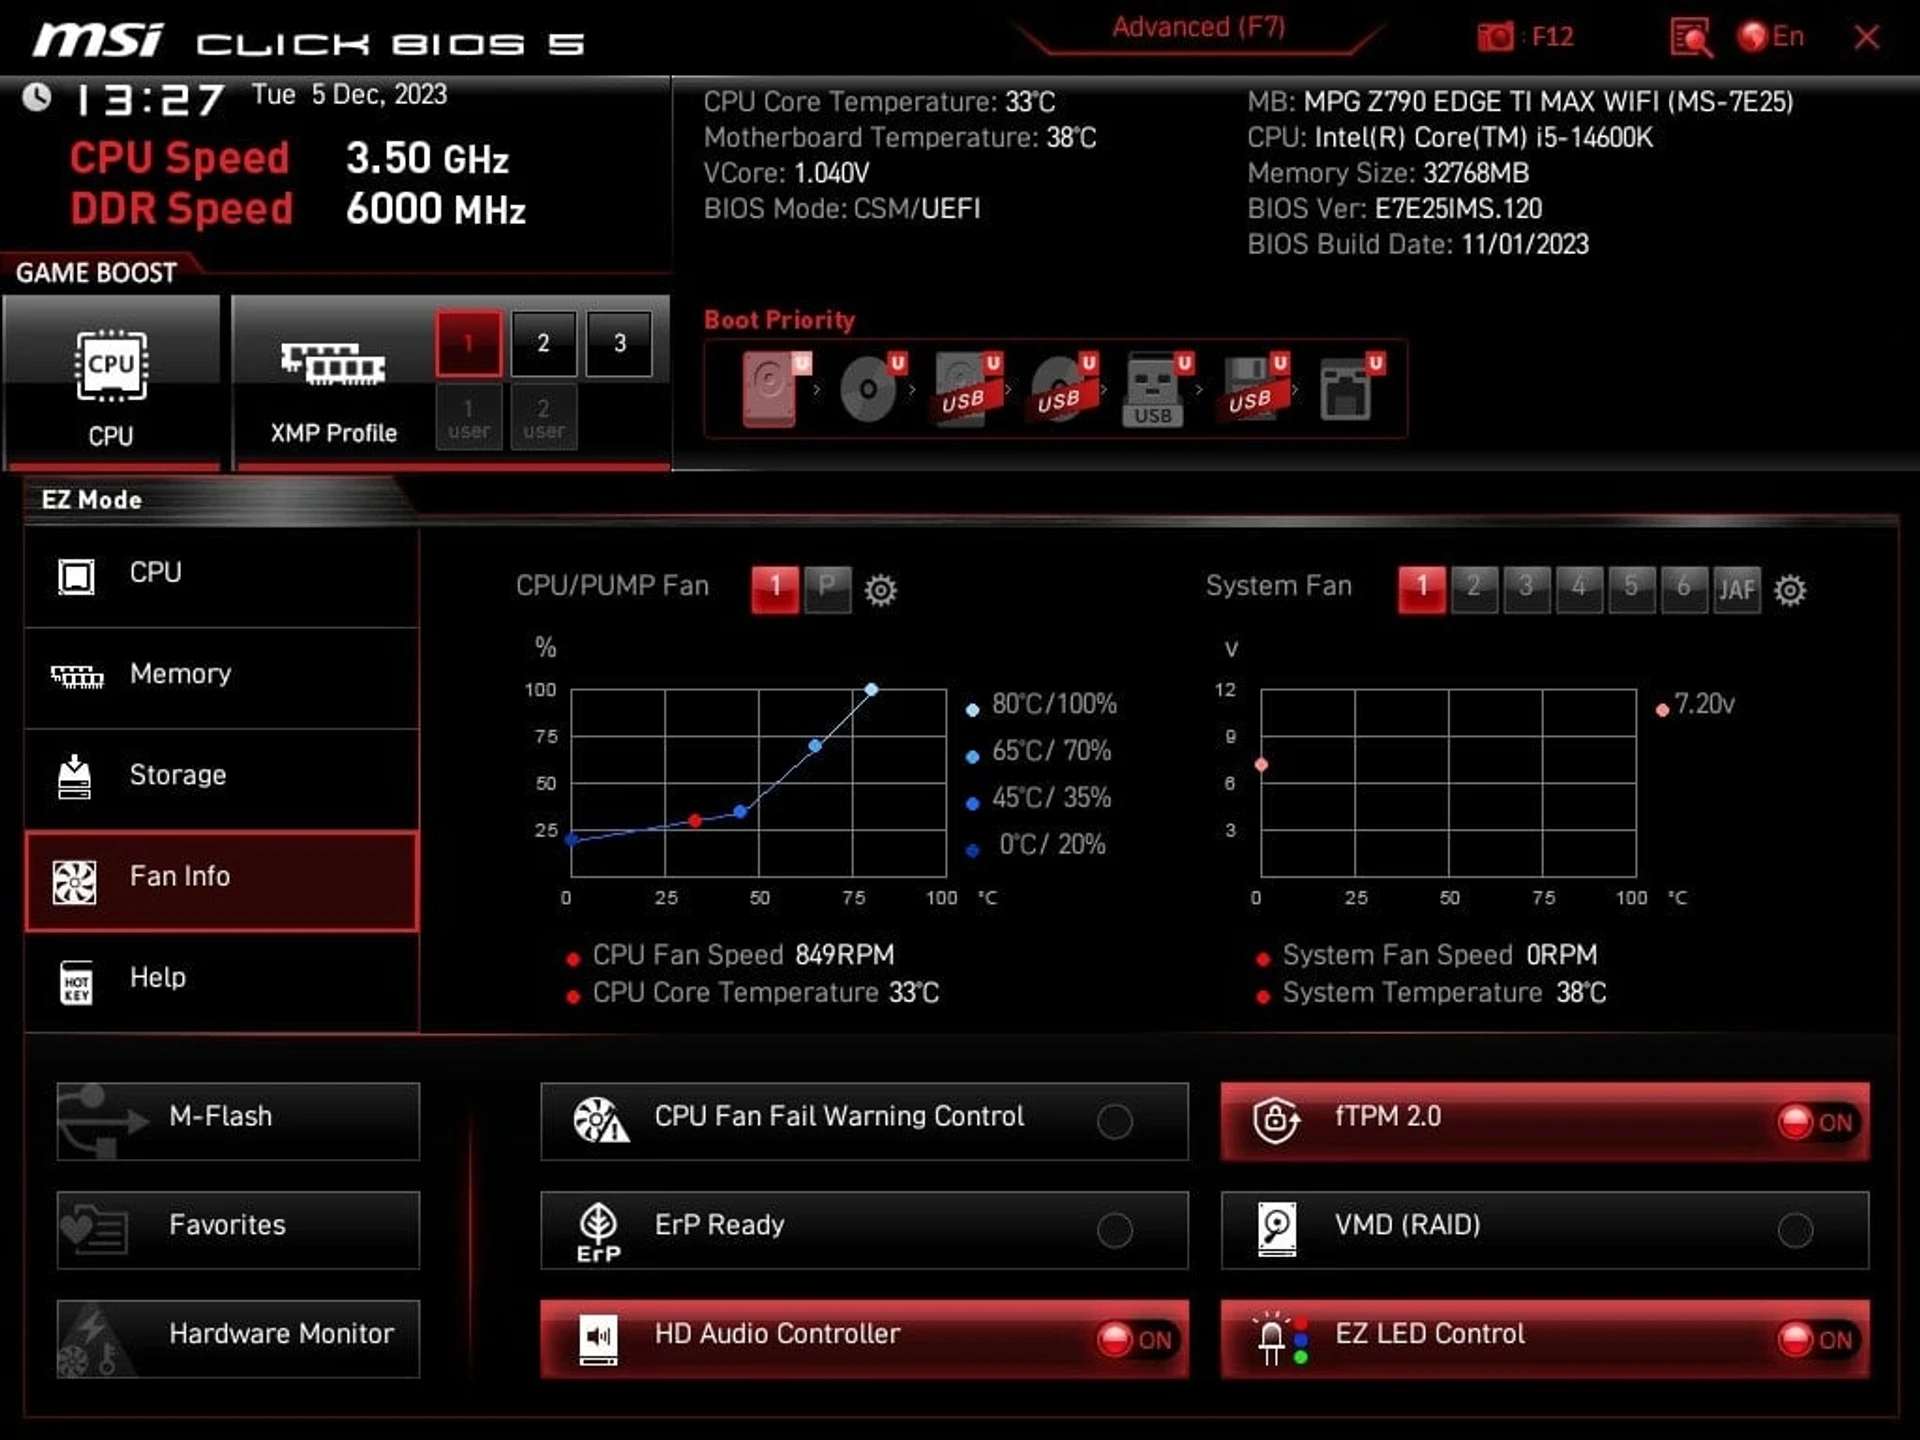The width and height of the screenshot is (1920, 1440).
Task: Select XMP user profile 2
Action: [543, 418]
